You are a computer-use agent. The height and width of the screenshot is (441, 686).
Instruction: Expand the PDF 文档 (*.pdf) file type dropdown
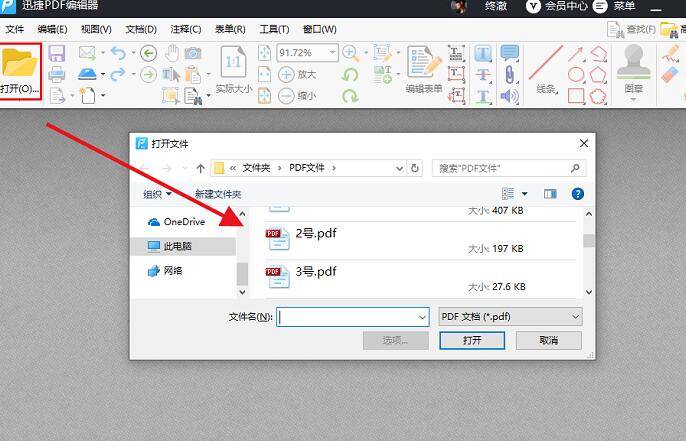574,317
